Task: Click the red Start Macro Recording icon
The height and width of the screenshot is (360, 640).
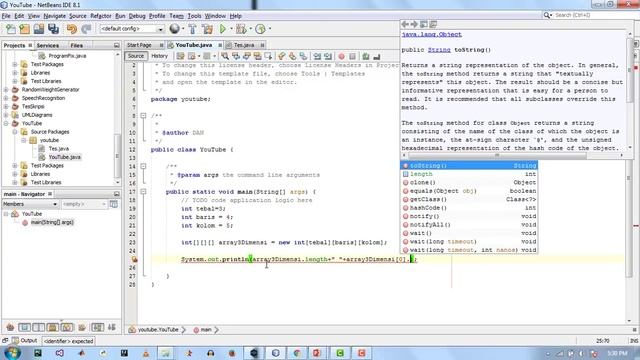Action: 342,56
